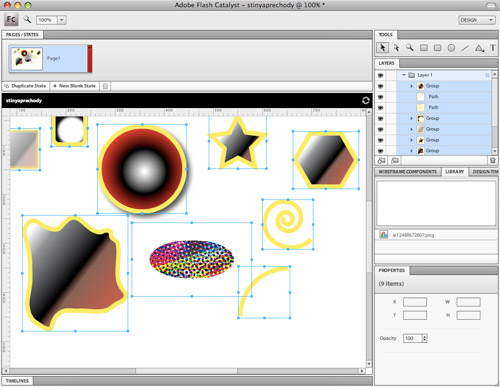Click the Duplicate State button
Viewport: 500px width, 387px height.
(x=26, y=86)
